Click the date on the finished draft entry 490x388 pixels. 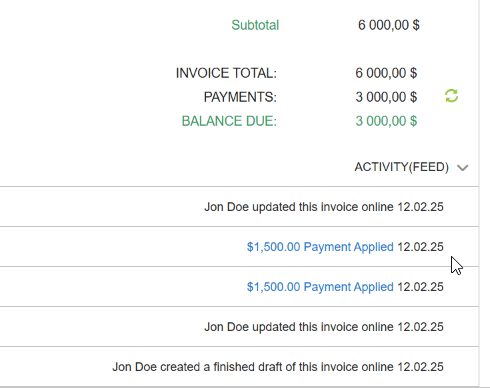[420, 367]
